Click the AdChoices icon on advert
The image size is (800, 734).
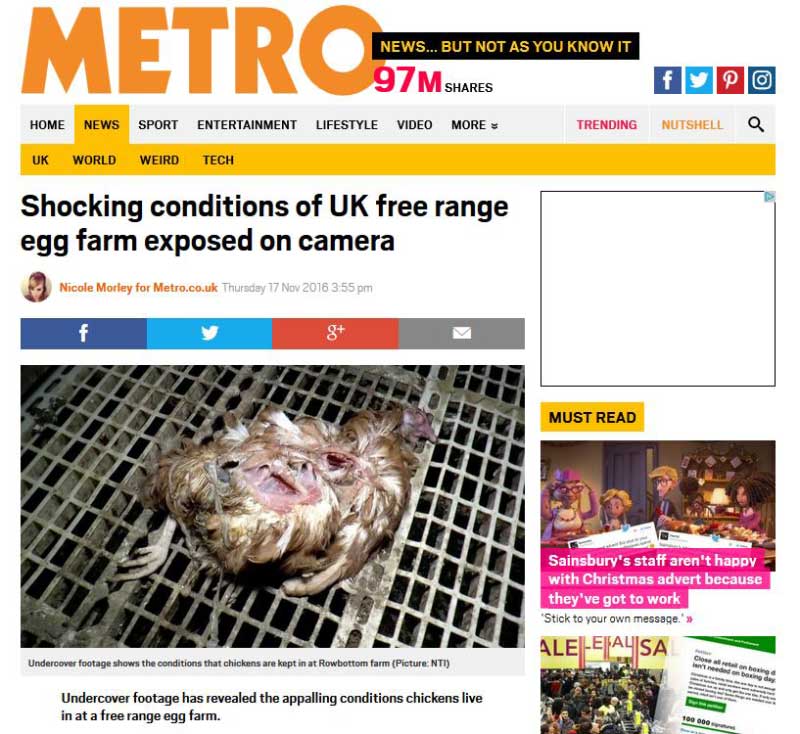(x=769, y=197)
